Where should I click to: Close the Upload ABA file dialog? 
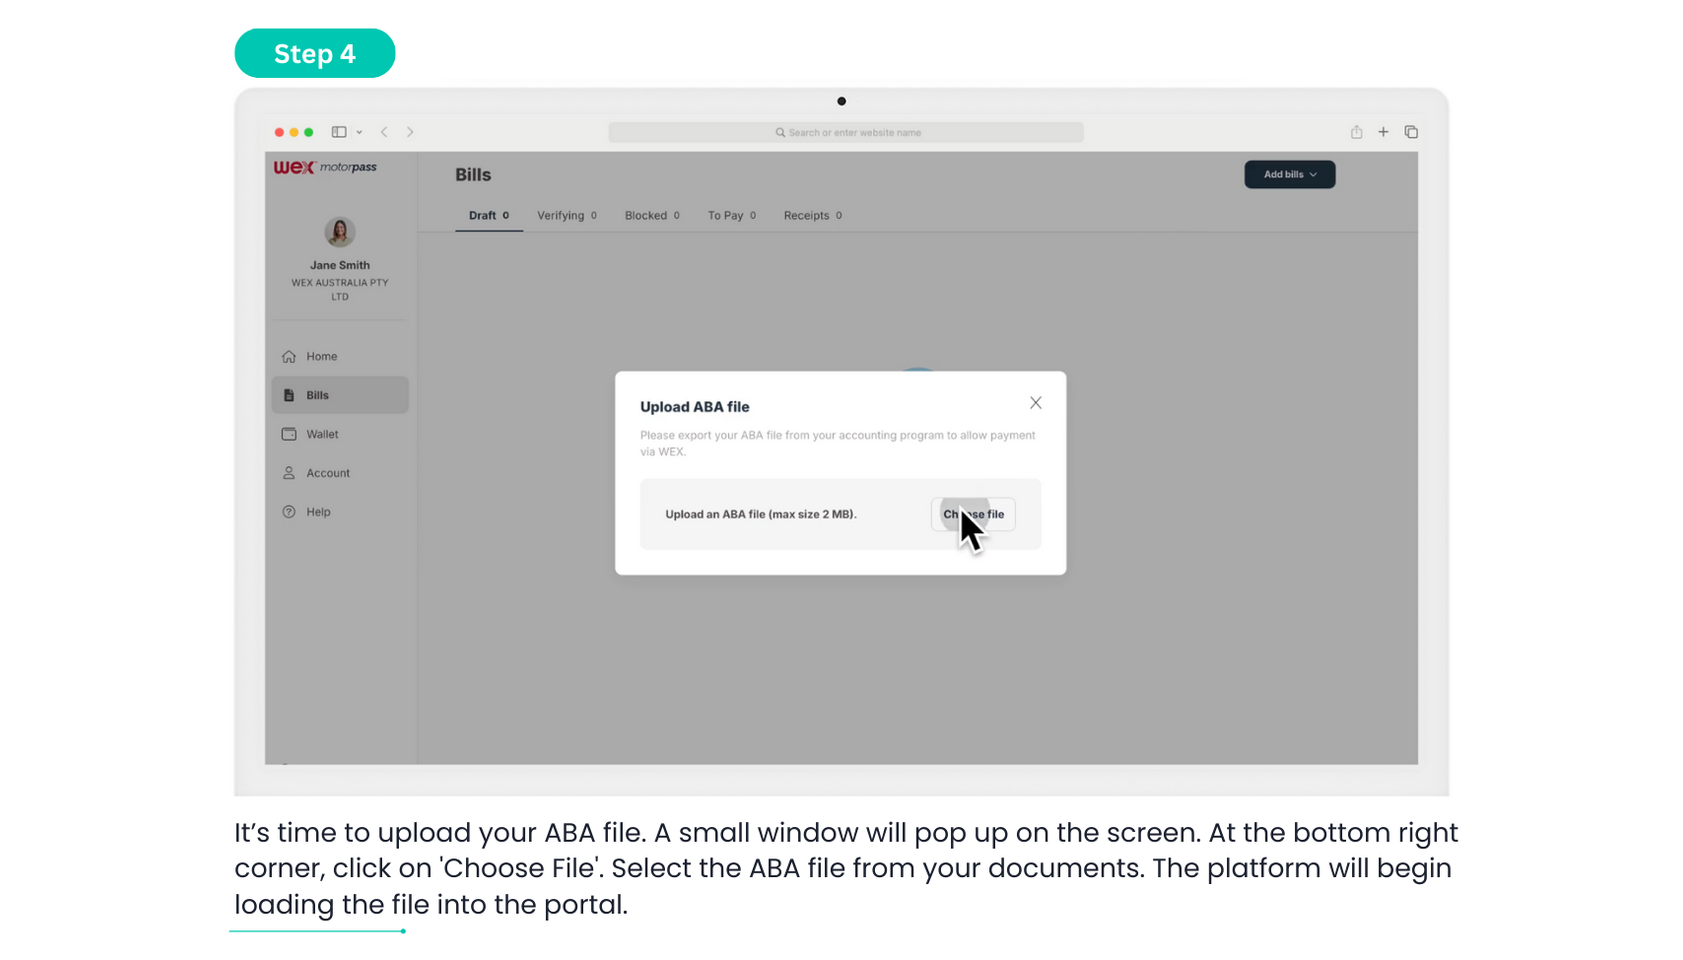[1035, 403]
